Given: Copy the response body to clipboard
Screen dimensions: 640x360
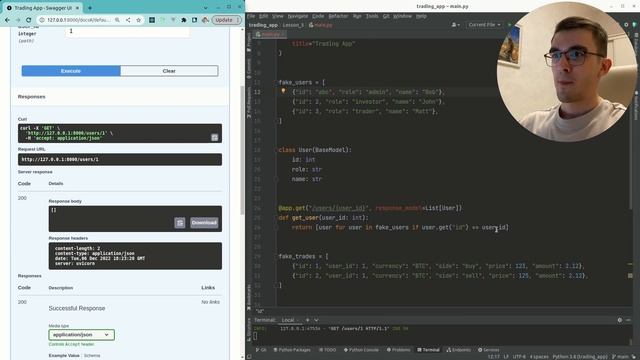Looking at the screenshot, I should [180, 223].
